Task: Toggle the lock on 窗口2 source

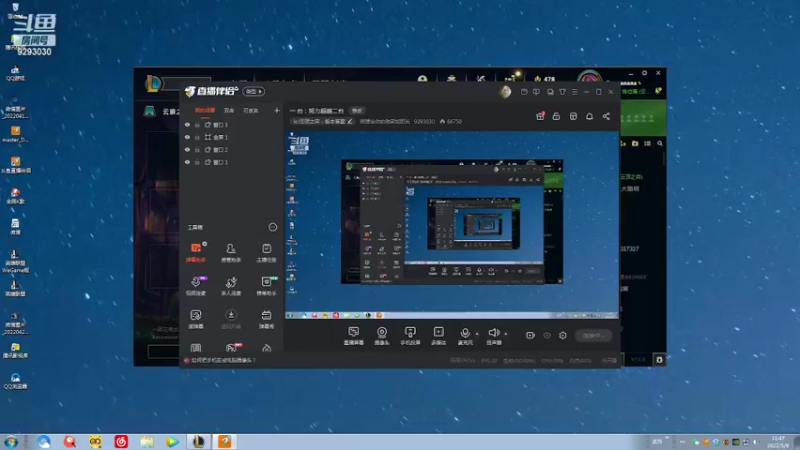Action: point(197,149)
